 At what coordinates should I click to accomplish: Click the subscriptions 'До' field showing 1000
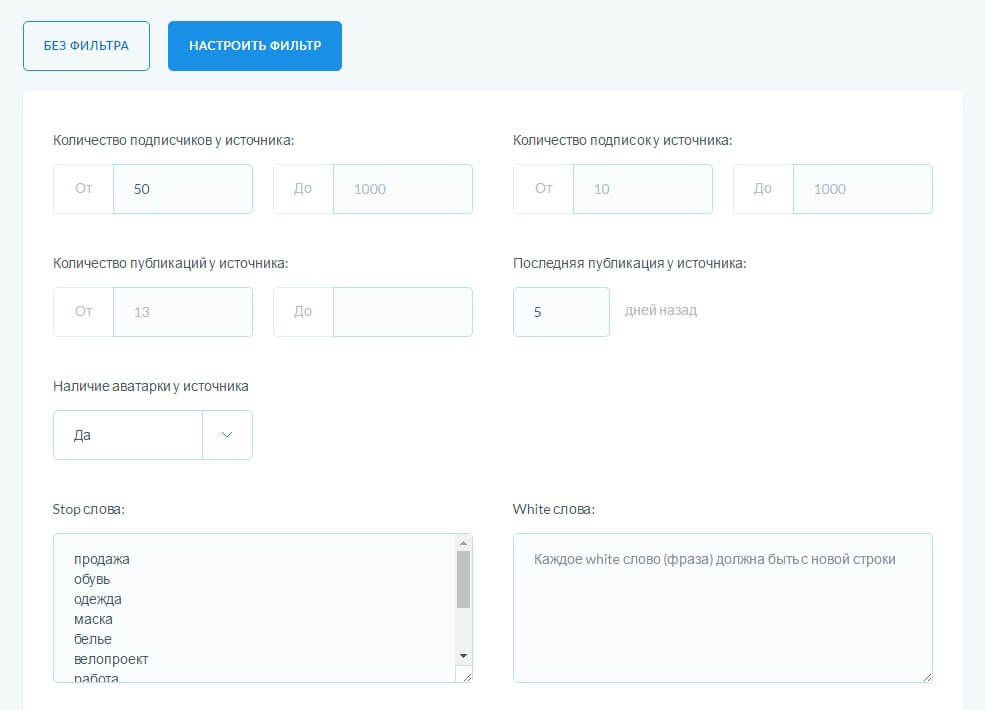click(x=862, y=189)
